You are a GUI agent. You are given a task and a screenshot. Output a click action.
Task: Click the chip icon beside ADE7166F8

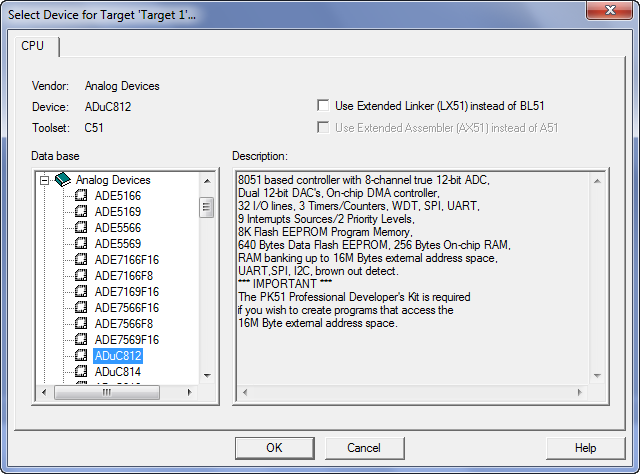pyautogui.click(x=81, y=276)
